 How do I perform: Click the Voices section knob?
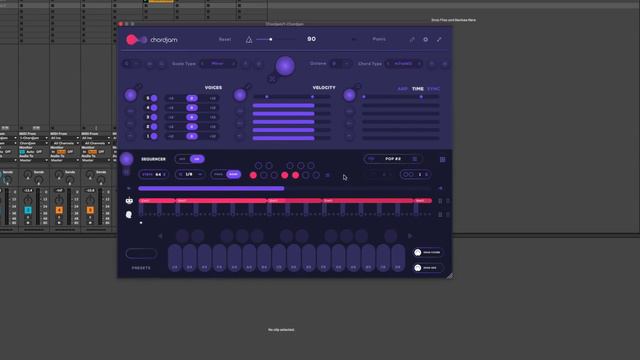[131, 95]
